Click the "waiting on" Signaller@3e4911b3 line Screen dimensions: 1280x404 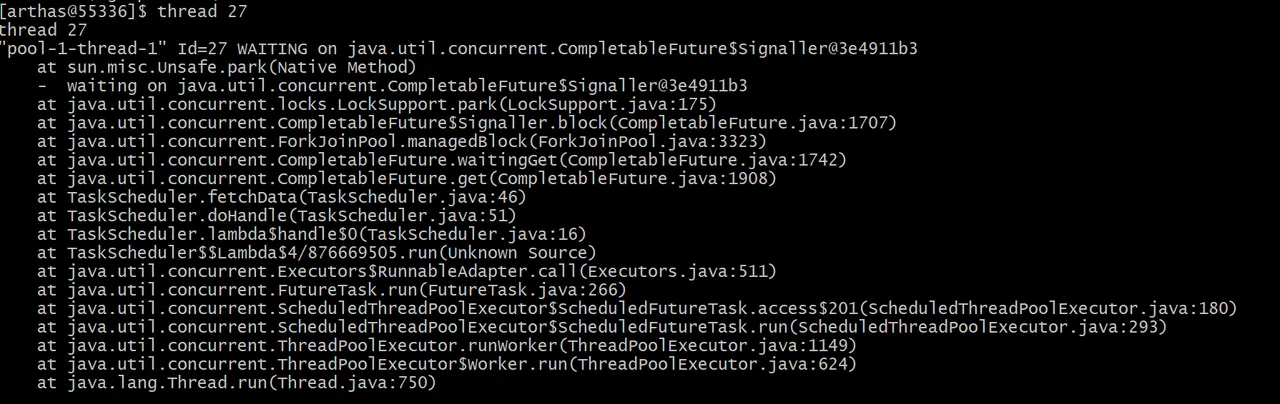coord(392,86)
